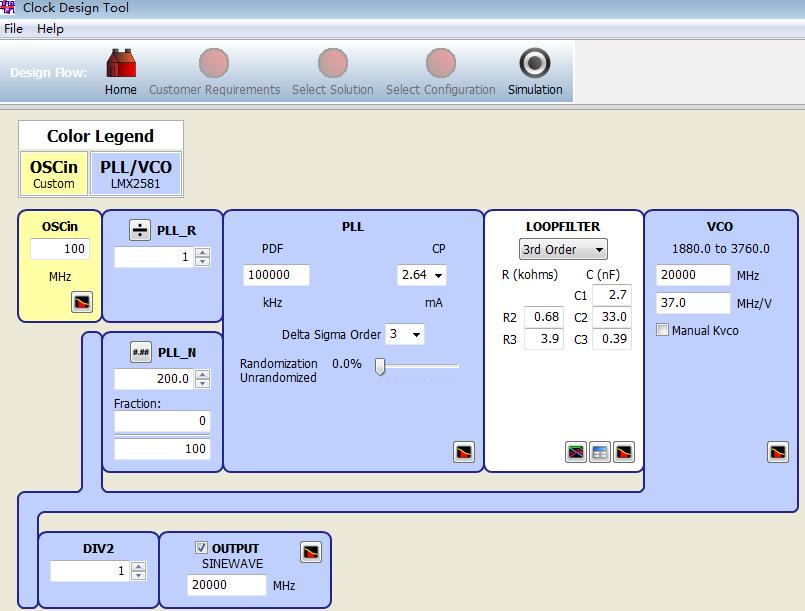Click VCO Kvco gain field
The height and width of the screenshot is (611, 805).
pyautogui.click(x=693, y=303)
